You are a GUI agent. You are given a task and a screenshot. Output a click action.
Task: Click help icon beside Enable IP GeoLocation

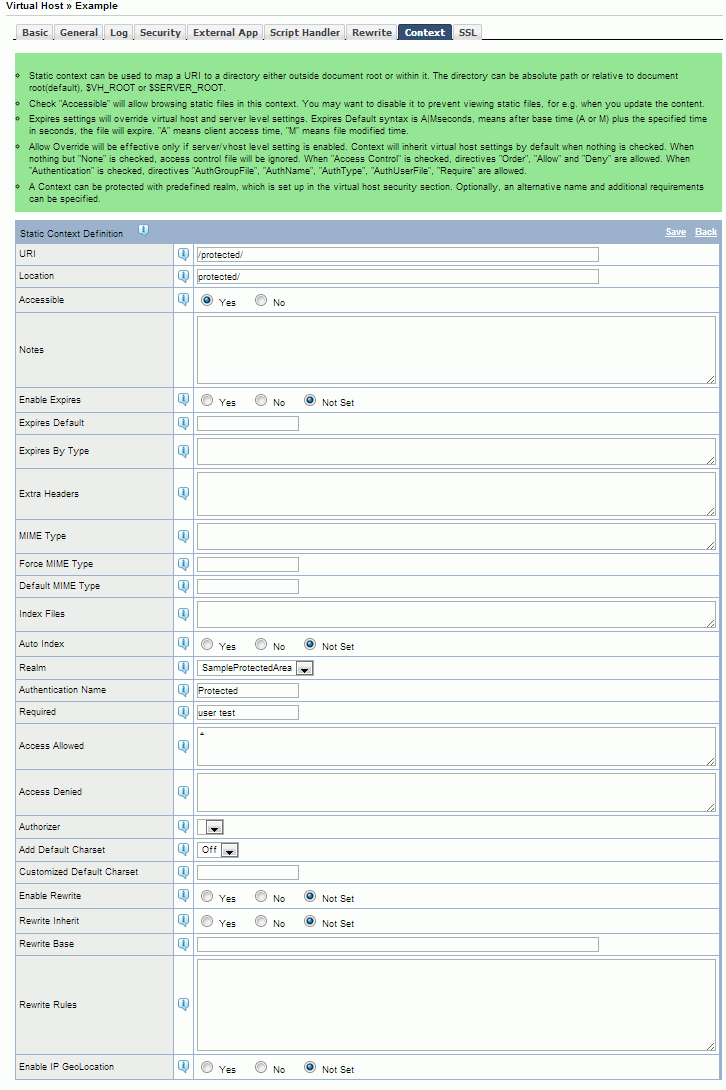[183, 1067]
